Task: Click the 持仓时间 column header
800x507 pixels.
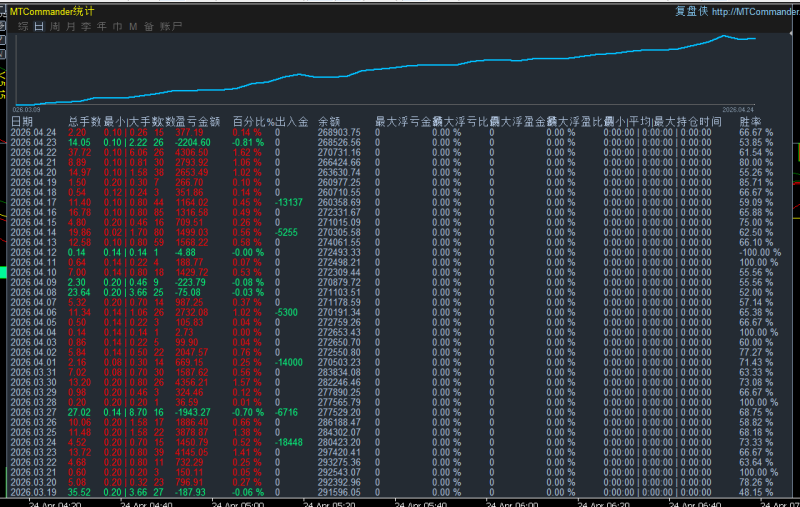Action: (x=699, y=121)
